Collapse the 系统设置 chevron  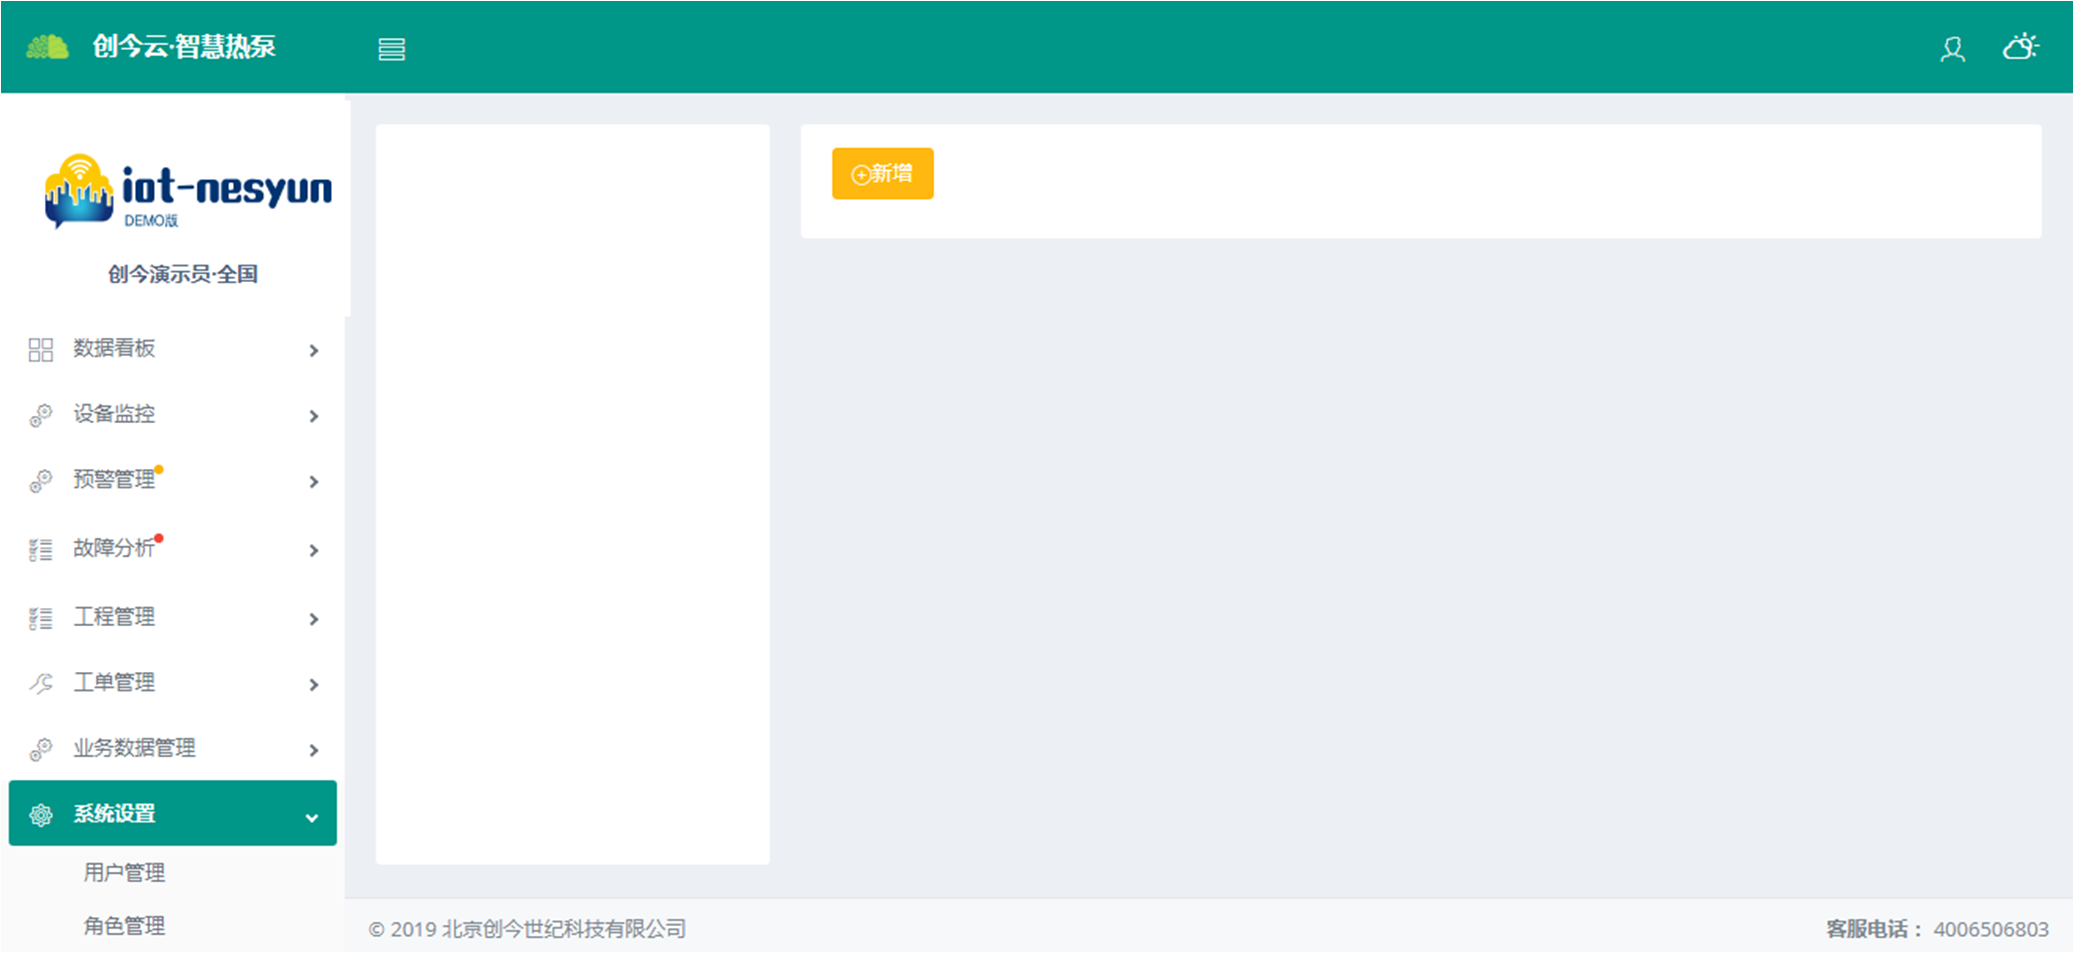tap(312, 818)
